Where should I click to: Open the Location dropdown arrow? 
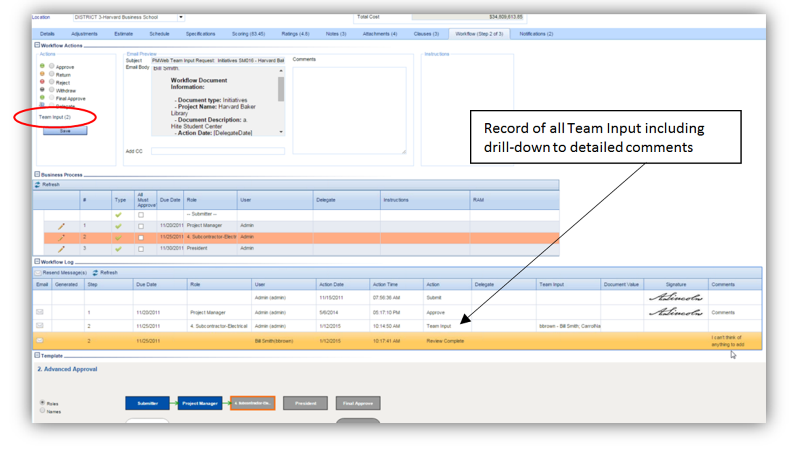(180, 17)
